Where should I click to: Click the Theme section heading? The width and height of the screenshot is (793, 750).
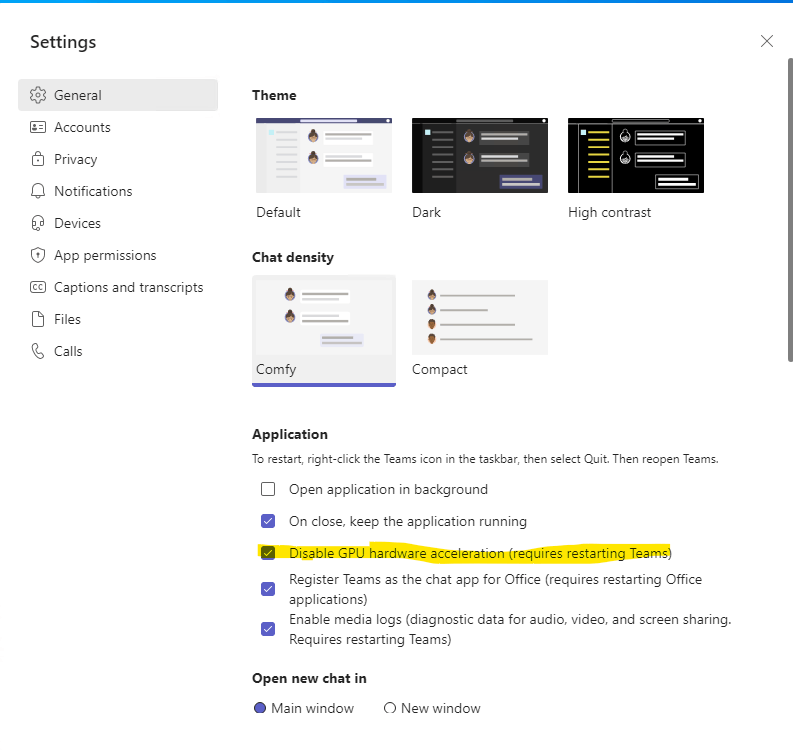[274, 95]
